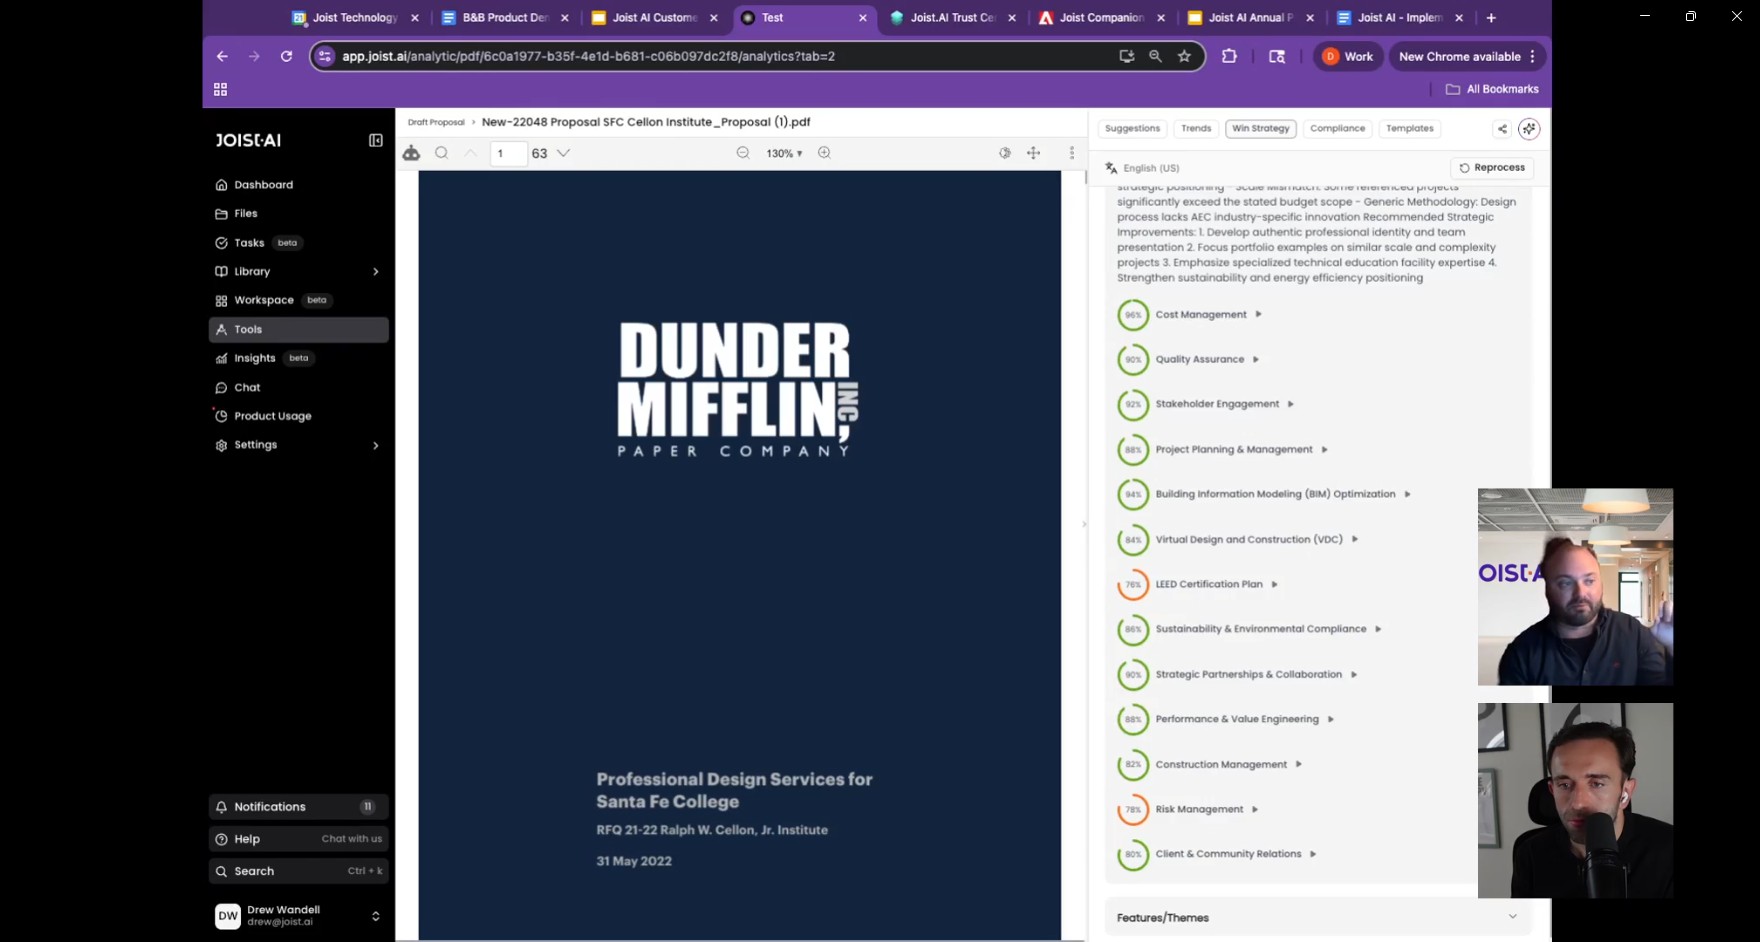
Task: Bookmark this page with star icon
Action: (1185, 57)
